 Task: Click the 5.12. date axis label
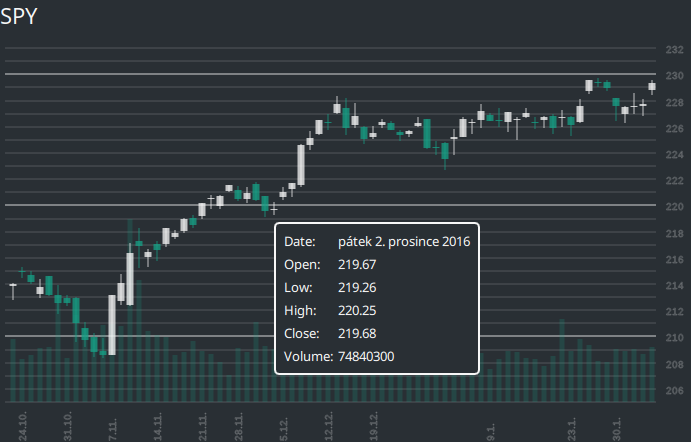coord(284,430)
